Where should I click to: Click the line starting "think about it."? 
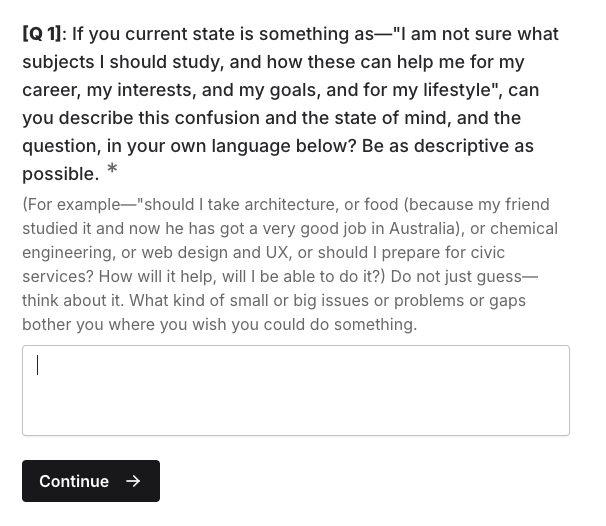tap(274, 300)
